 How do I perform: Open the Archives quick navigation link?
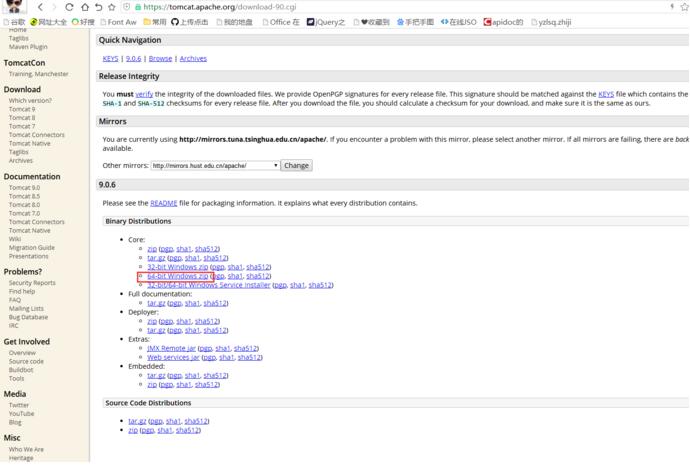pos(193,58)
